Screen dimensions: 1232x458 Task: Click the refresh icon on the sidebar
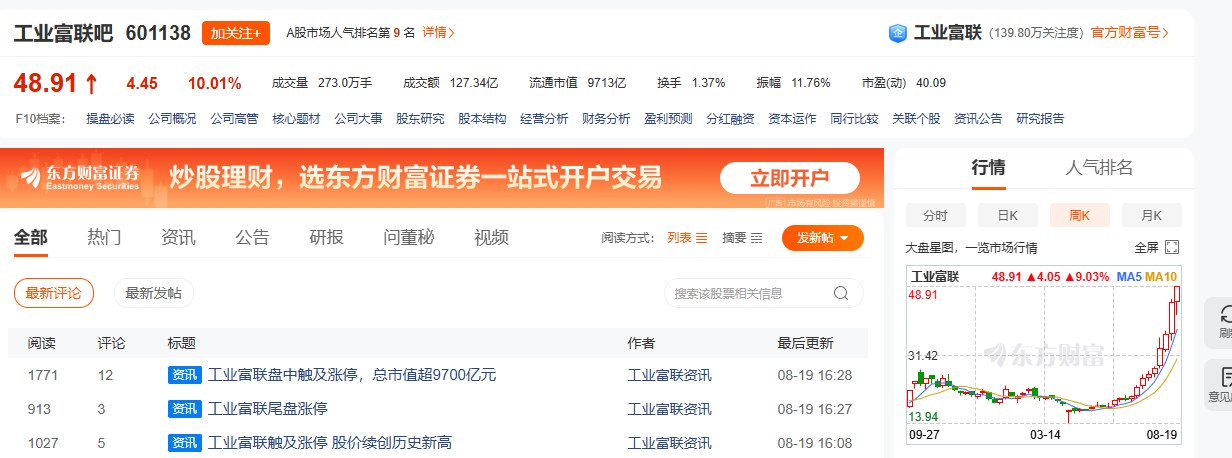pos(1226,315)
